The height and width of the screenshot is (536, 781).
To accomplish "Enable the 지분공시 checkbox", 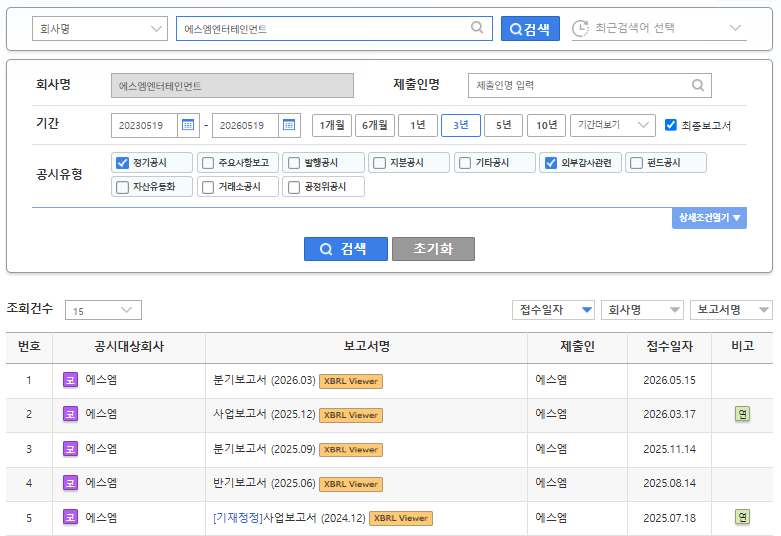I will pyautogui.click(x=380, y=163).
